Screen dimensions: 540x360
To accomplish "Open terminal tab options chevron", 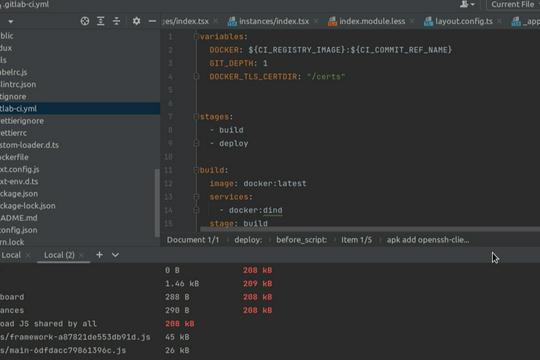I will (x=115, y=255).
